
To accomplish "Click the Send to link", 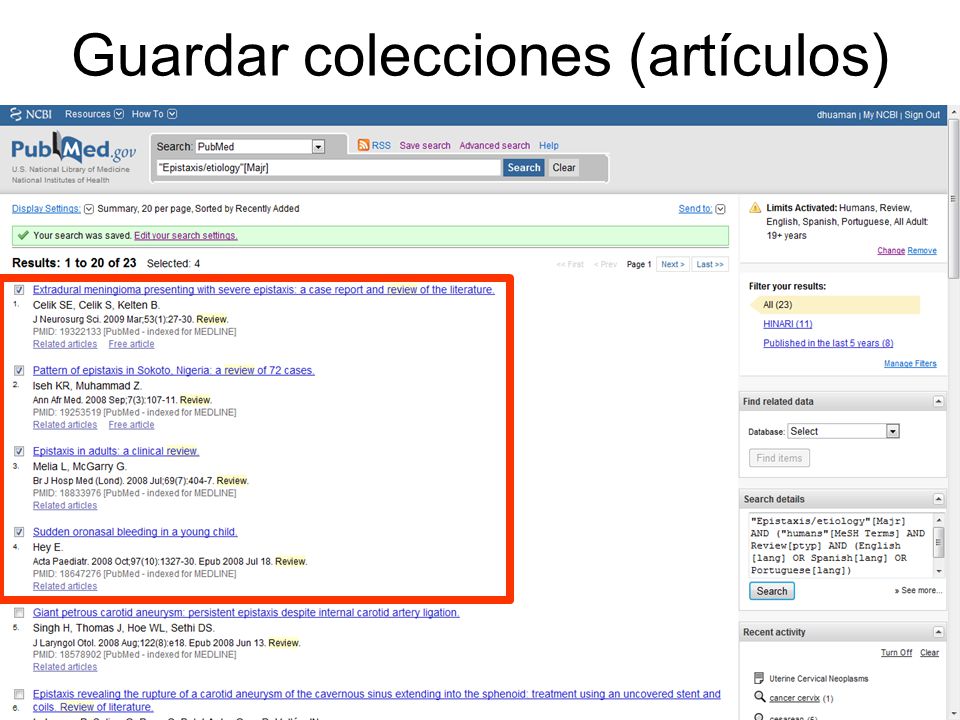I will click(695, 209).
